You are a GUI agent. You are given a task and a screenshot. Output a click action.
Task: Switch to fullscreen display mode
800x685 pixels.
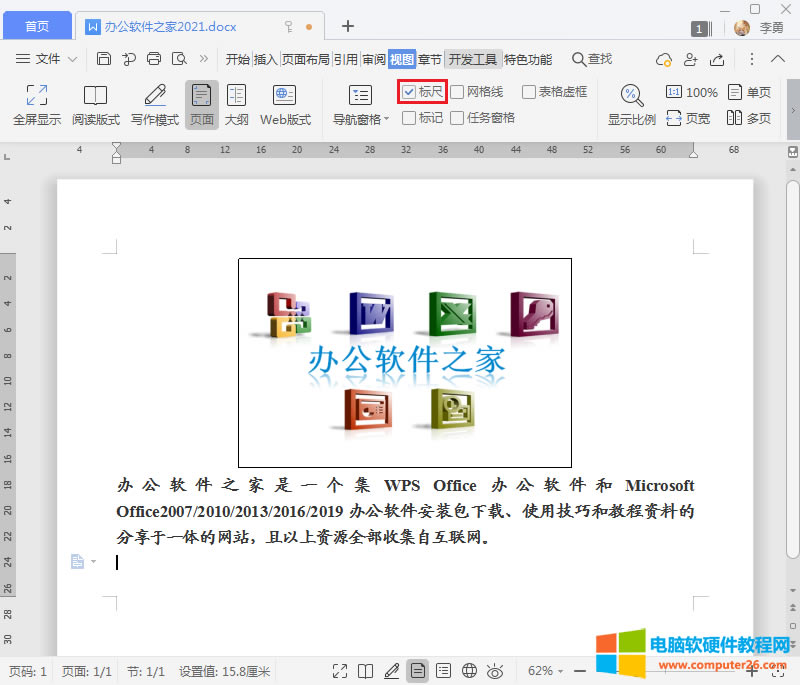click(35, 104)
